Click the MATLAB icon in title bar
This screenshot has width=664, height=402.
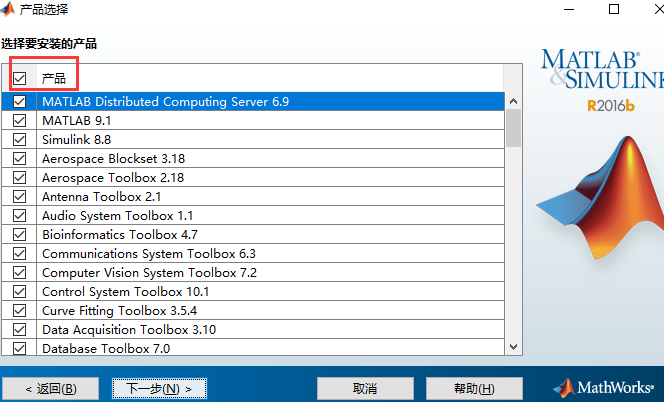(x=7, y=9)
